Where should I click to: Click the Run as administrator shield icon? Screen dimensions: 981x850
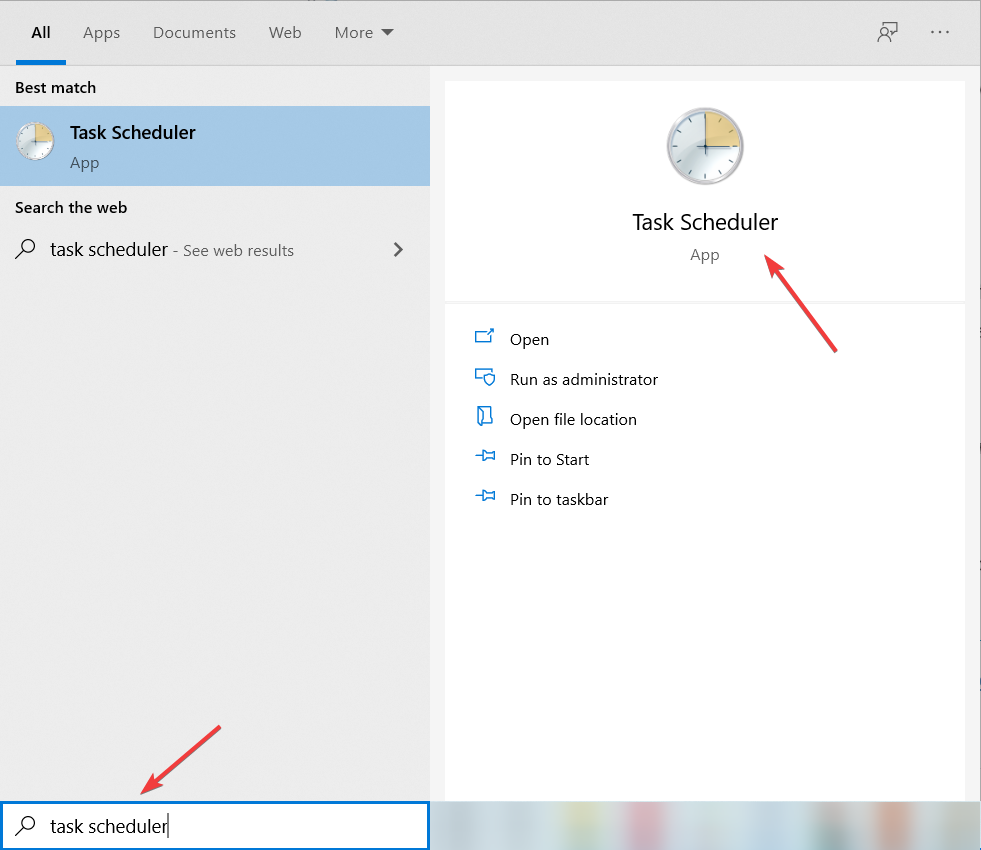click(485, 377)
